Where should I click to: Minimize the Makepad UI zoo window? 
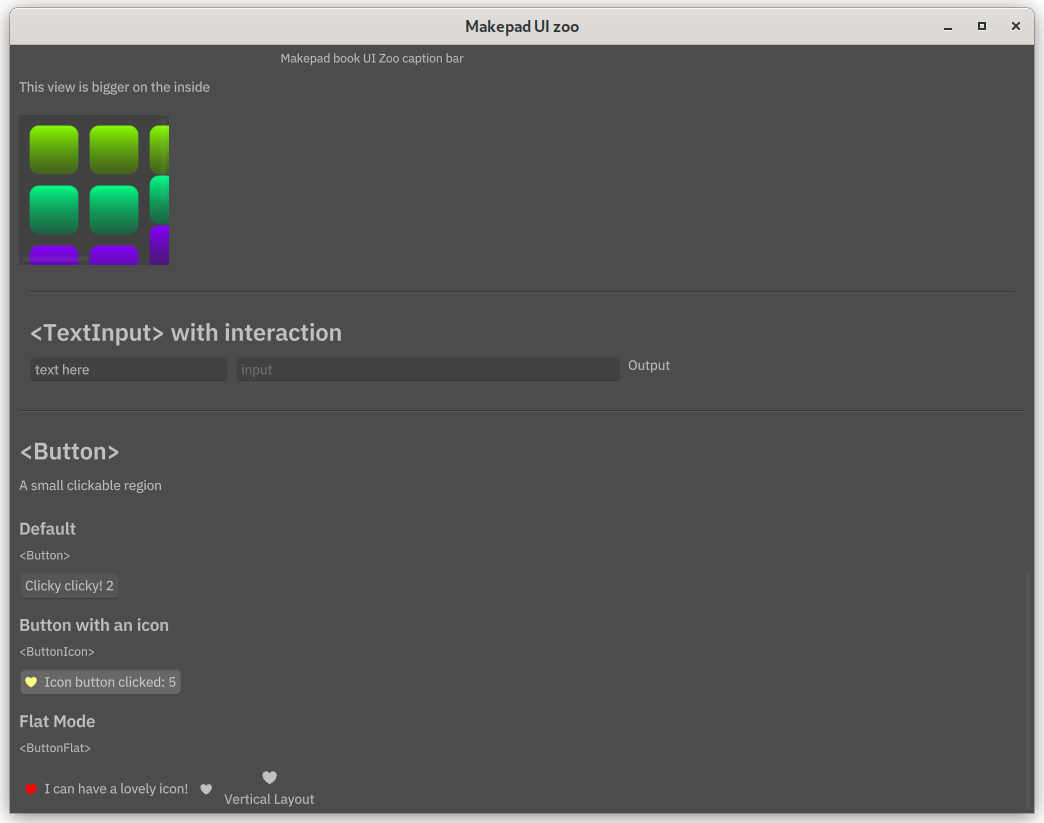coord(948,27)
